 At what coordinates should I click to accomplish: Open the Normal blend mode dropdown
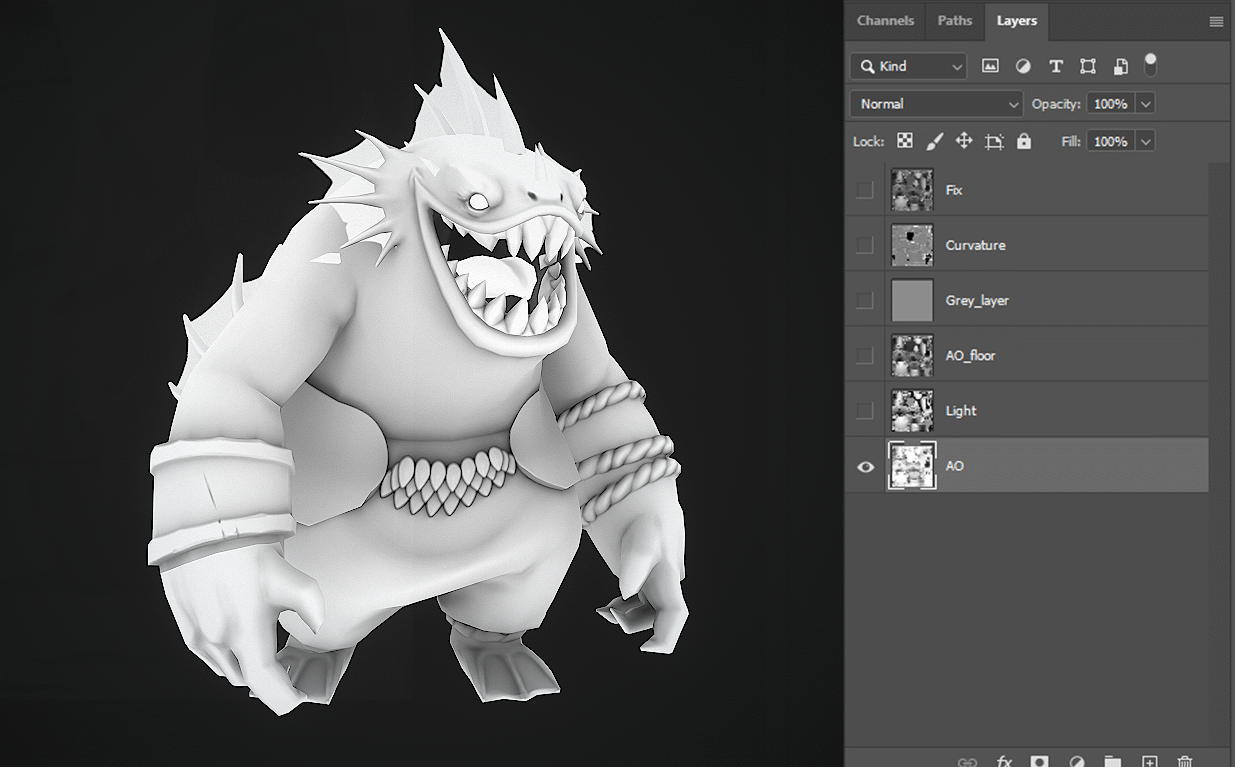pyautogui.click(x=936, y=104)
